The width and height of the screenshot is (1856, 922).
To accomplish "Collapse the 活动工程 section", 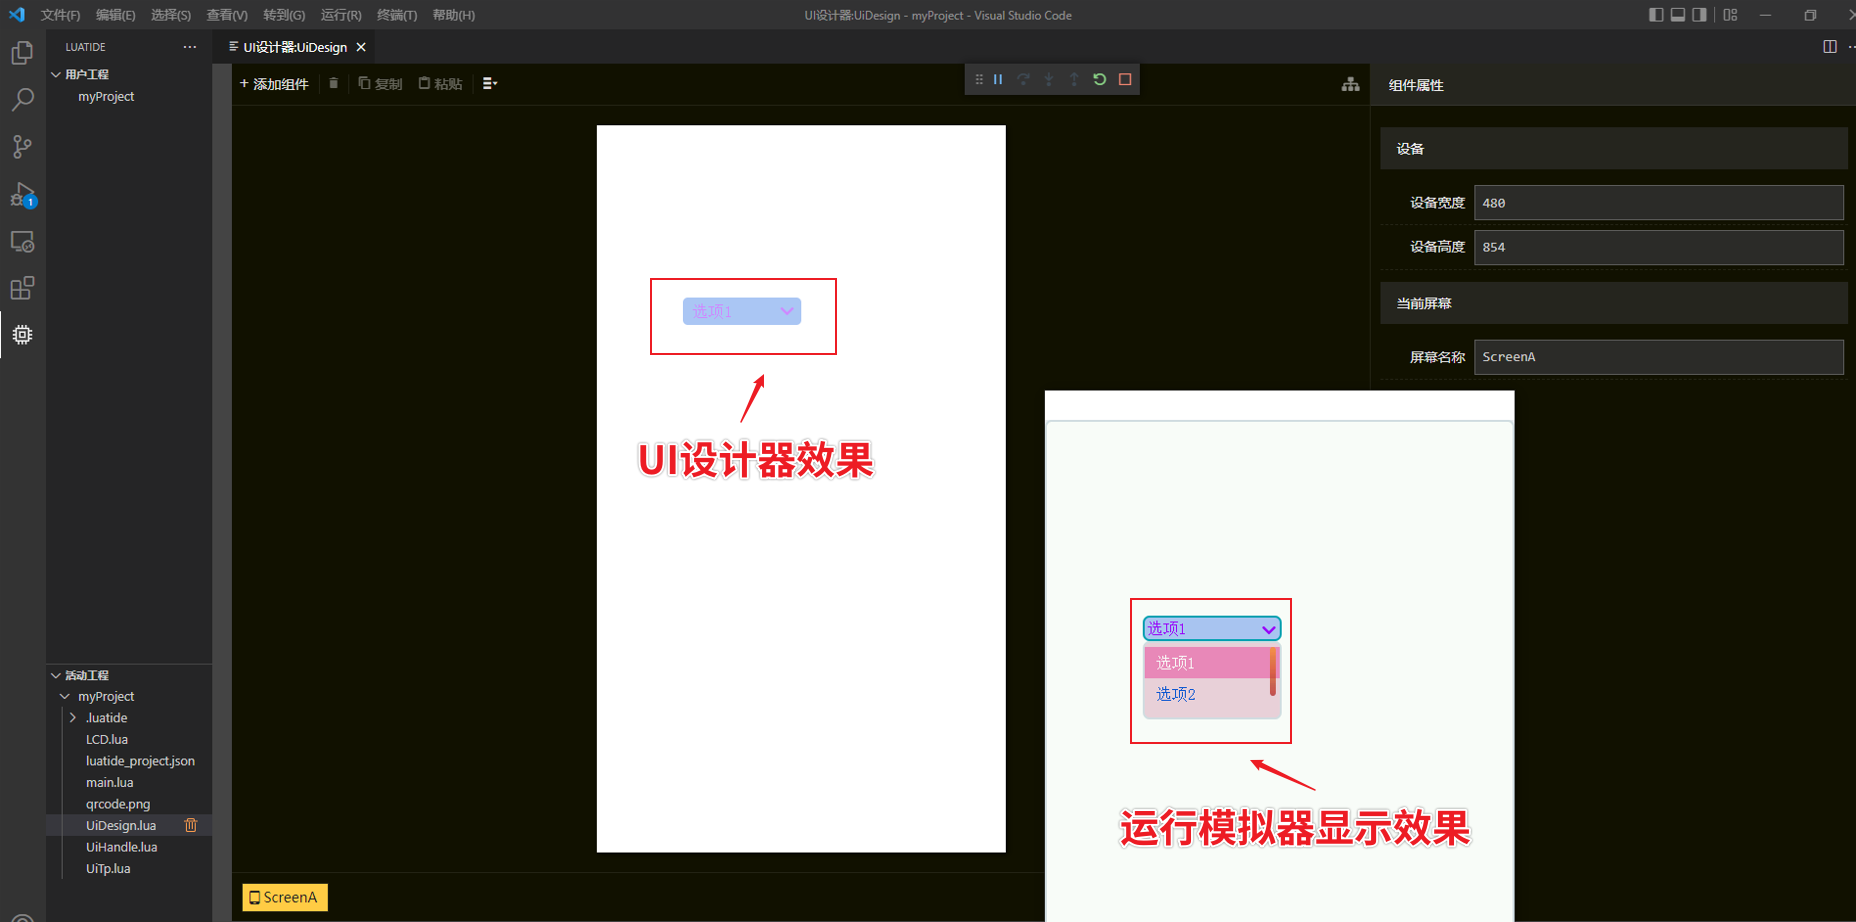I will [57, 675].
